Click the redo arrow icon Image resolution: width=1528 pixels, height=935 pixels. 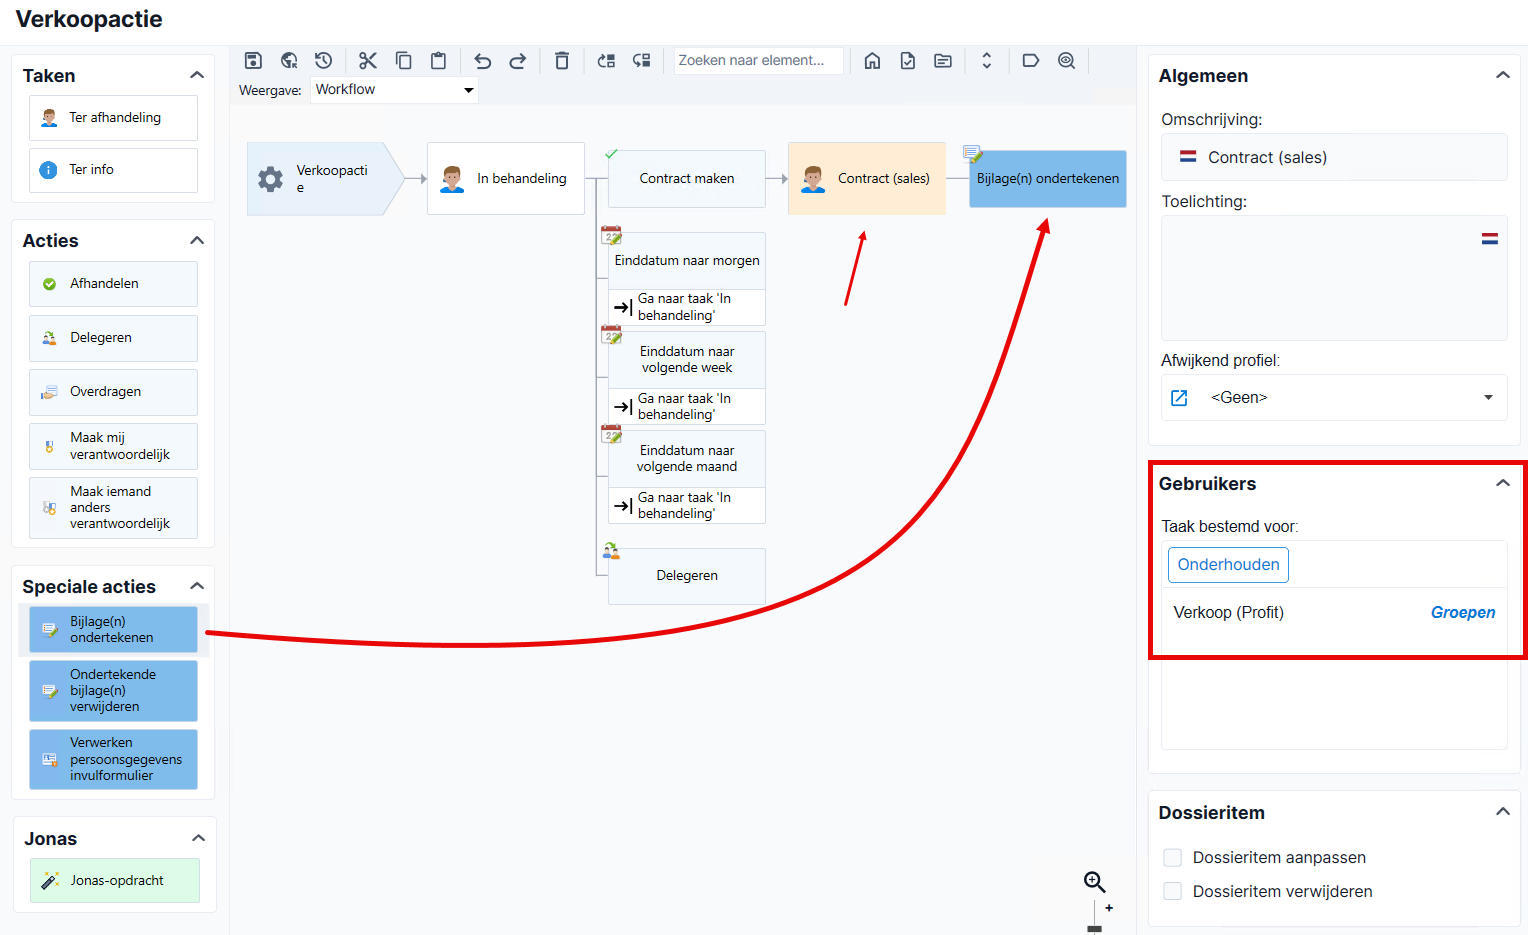coord(517,61)
